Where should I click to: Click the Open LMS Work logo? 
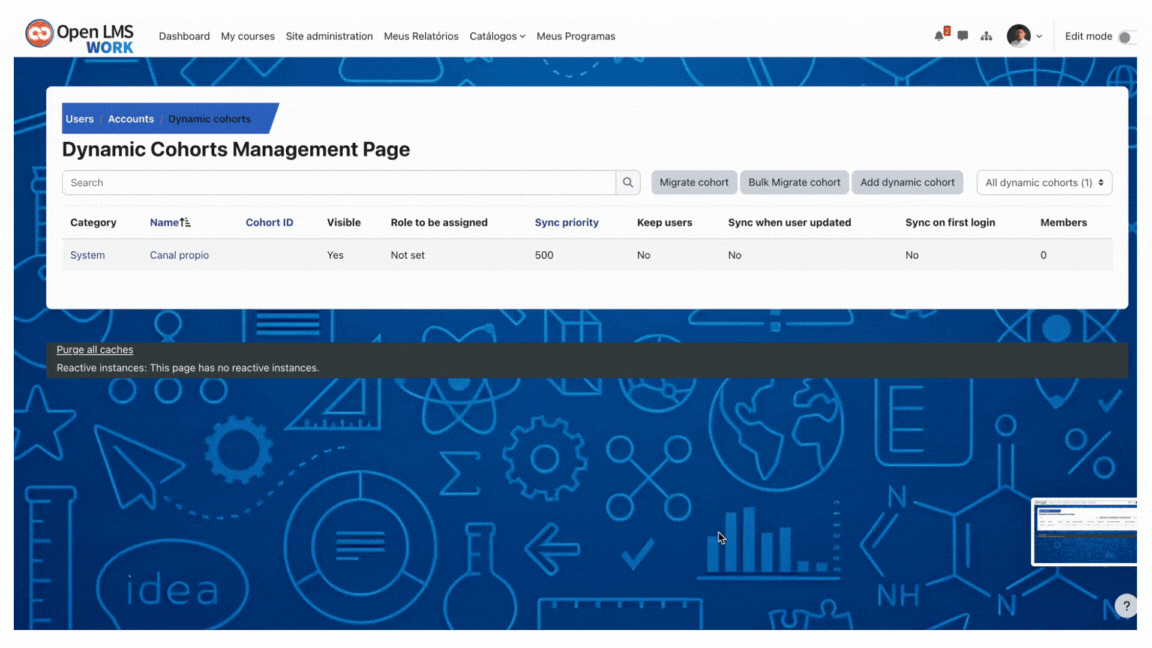tap(79, 36)
